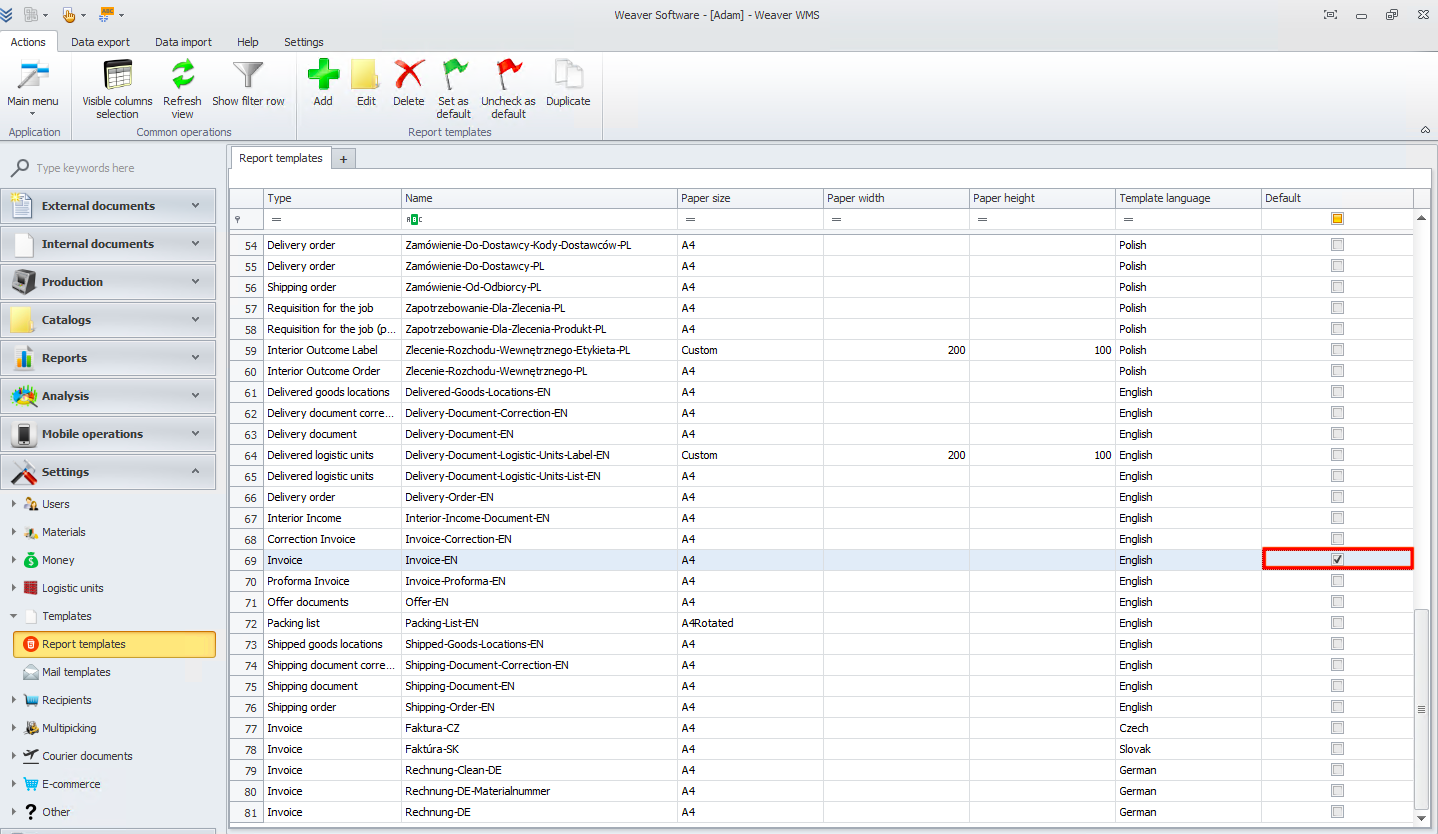The height and width of the screenshot is (834, 1438).
Task: Click the scrollbar up arrow in grid
Action: [1422, 218]
